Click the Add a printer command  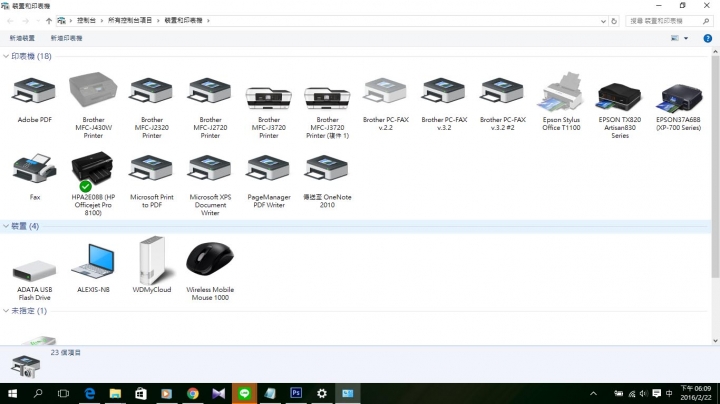pos(67,38)
